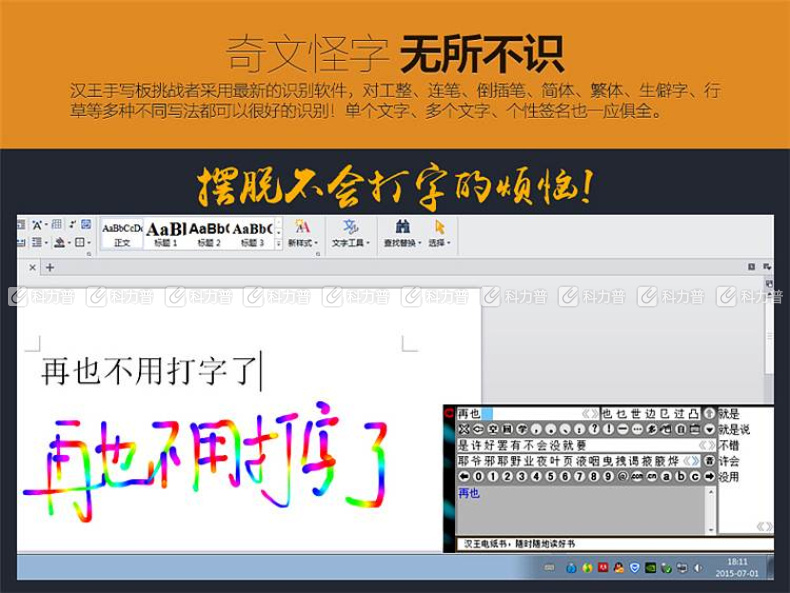
Task: Insert the dash — key
Action: pyautogui.click(x=623, y=430)
